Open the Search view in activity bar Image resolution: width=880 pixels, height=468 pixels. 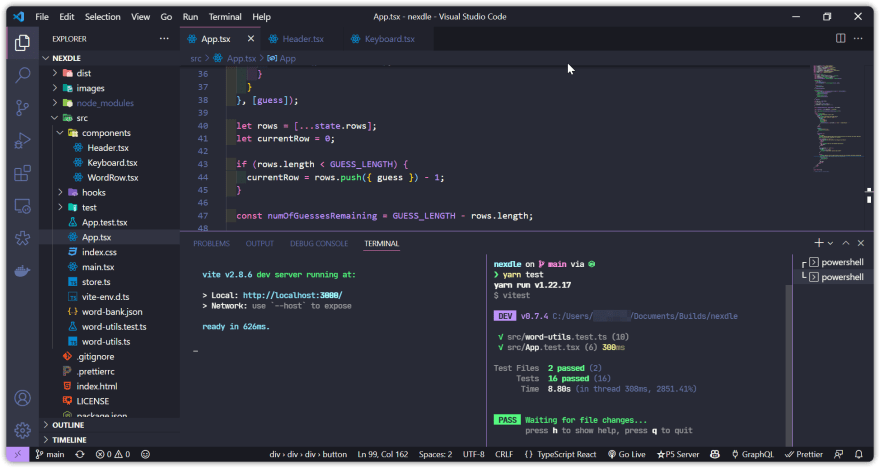22,75
